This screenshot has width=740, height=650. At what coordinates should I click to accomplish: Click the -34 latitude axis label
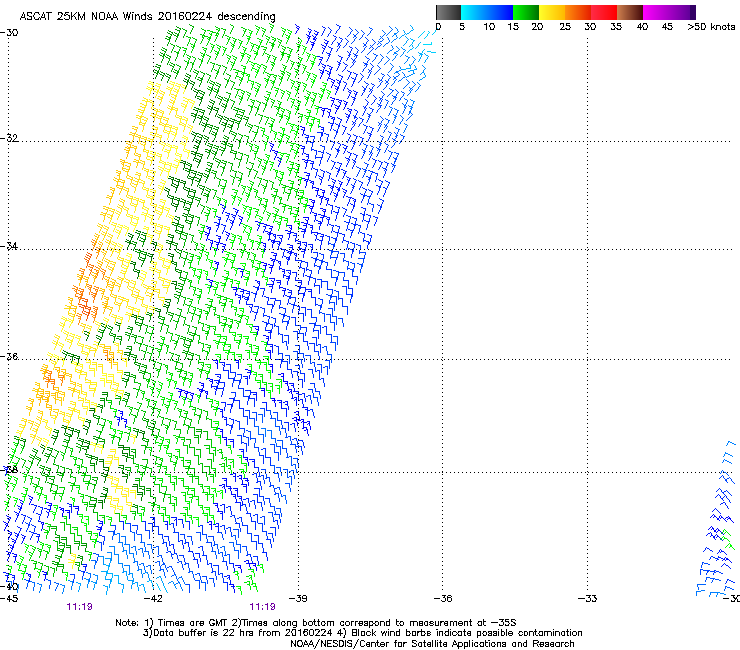coord(9,246)
